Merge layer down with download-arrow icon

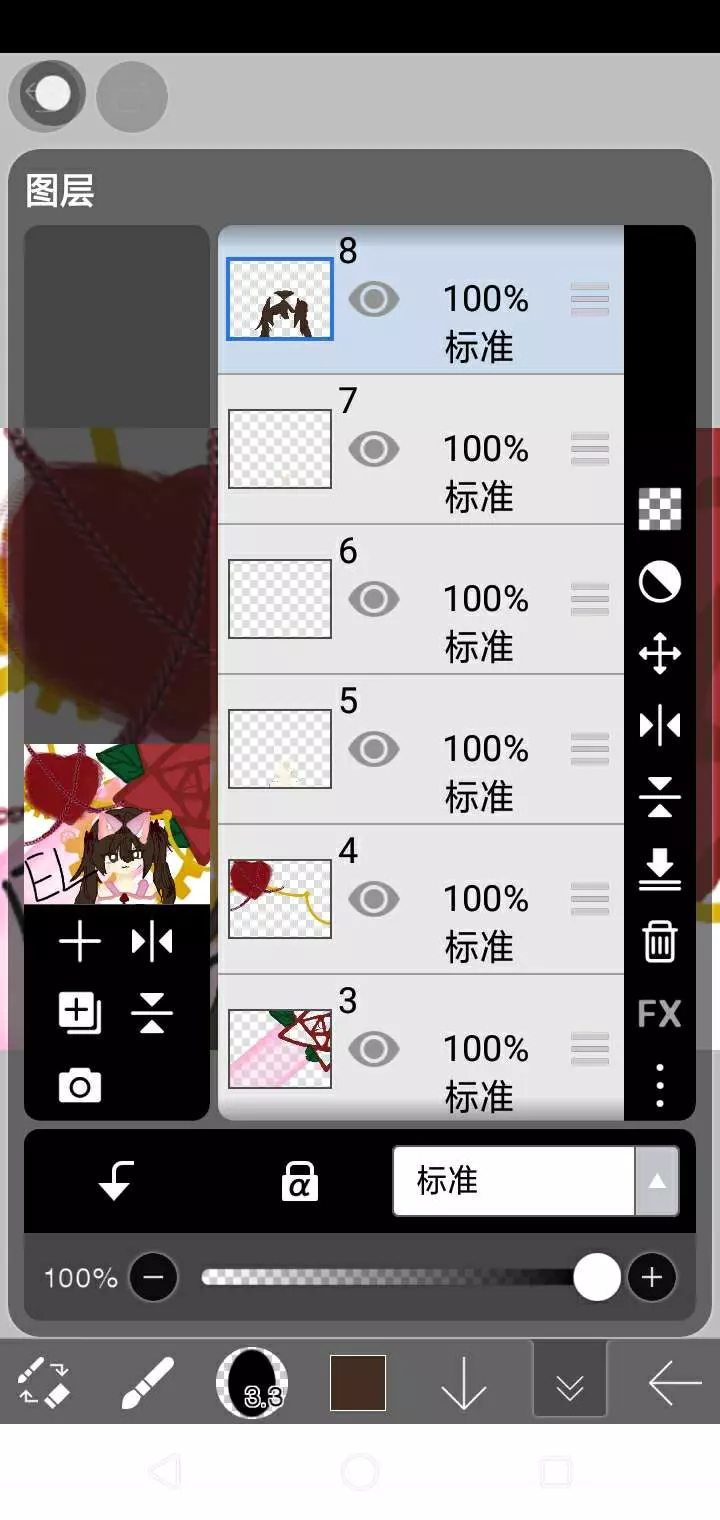660,869
